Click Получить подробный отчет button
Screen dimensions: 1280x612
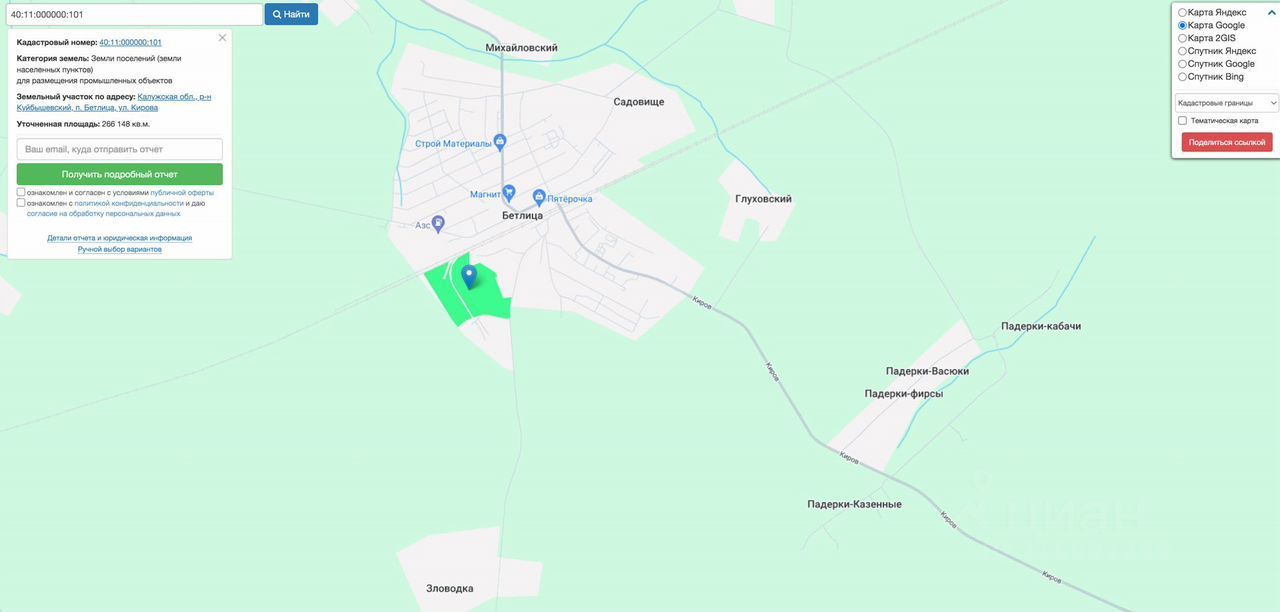(120, 174)
